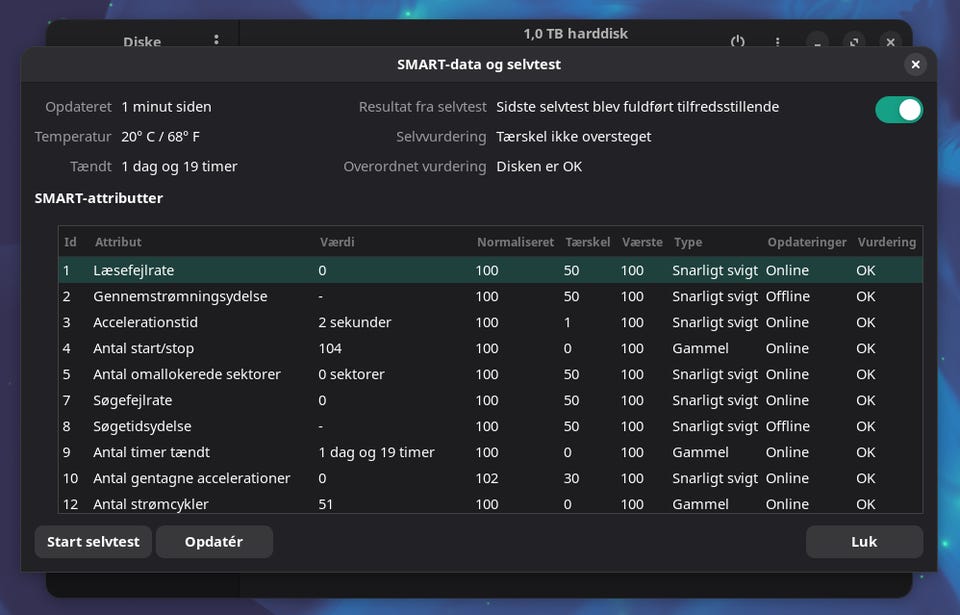
Task: Sort by the Attribut column header
Action: [118, 242]
